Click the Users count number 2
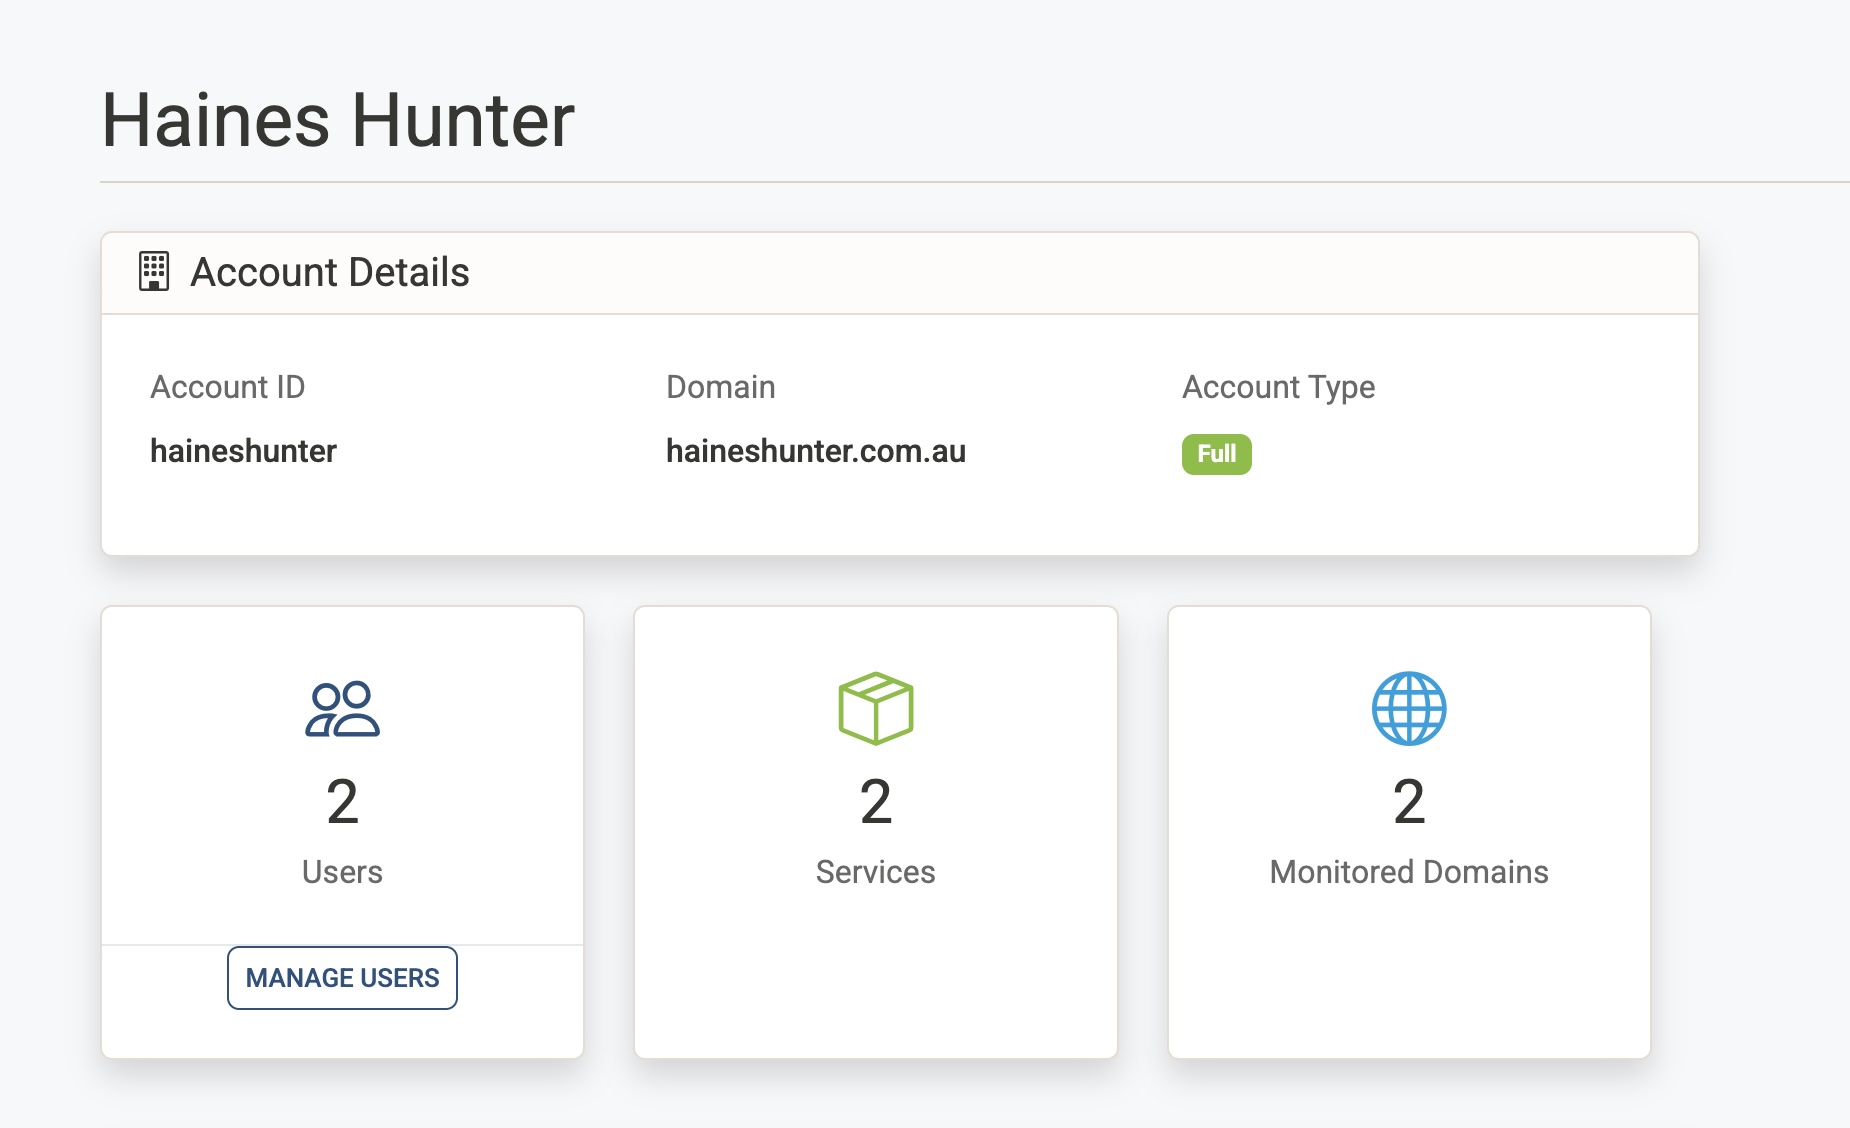 click(341, 801)
